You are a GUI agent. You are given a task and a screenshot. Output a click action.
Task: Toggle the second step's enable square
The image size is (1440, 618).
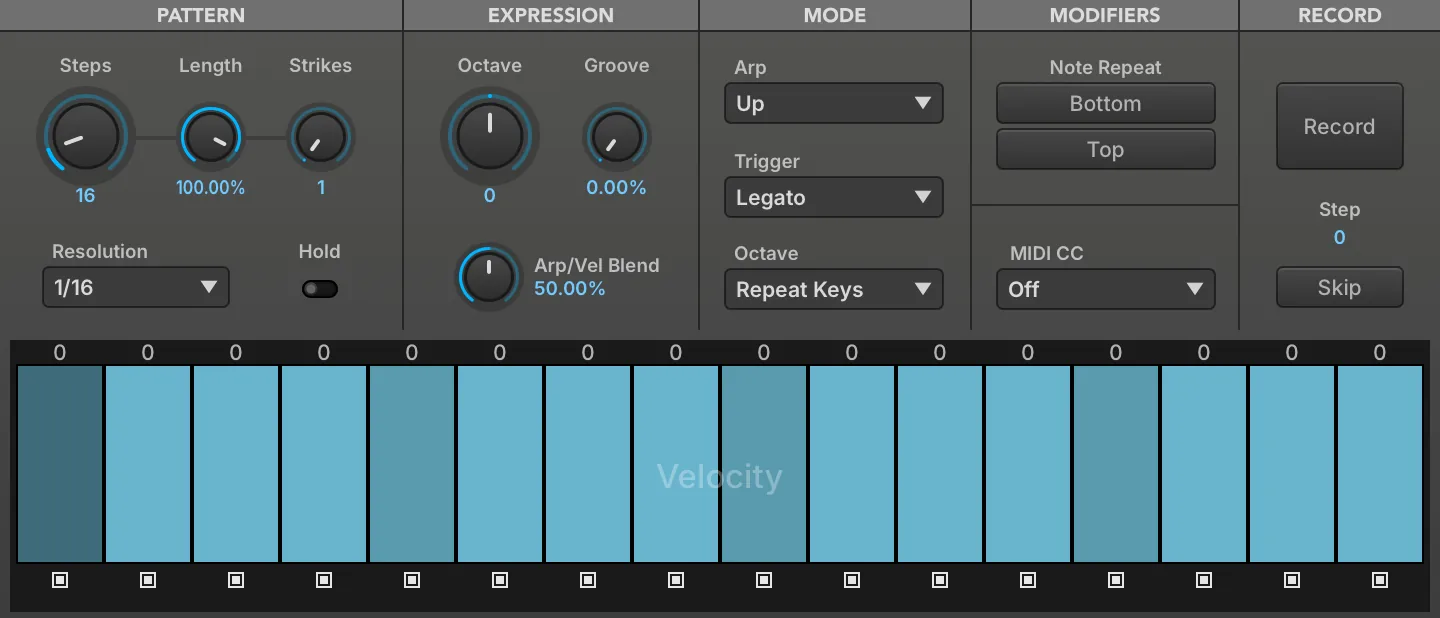pyautogui.click(x=148, y=580)
